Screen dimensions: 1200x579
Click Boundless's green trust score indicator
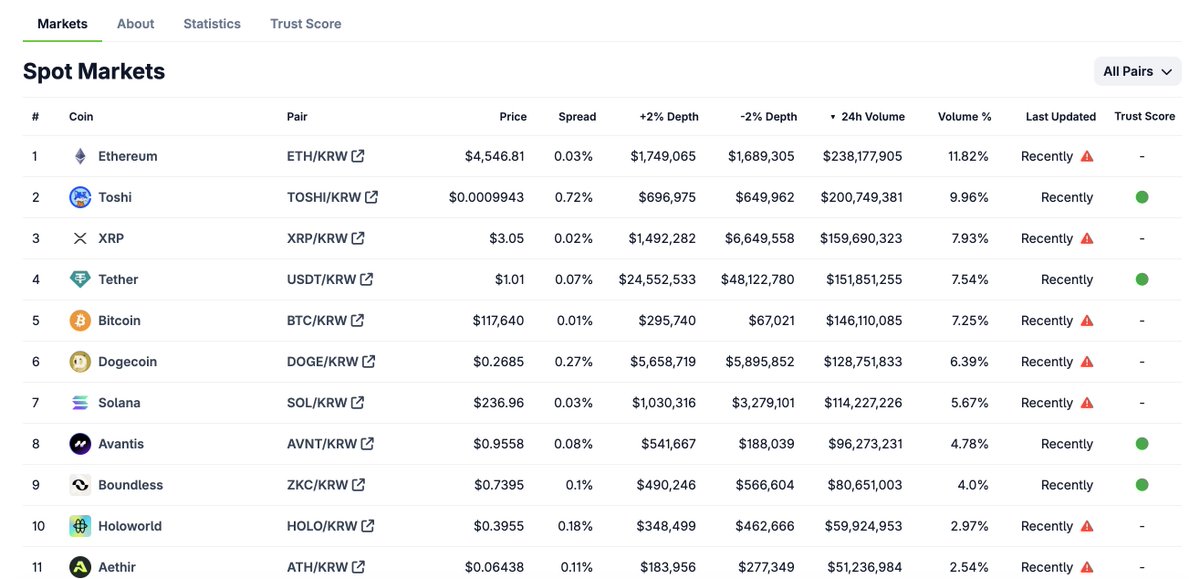(1141, 484)
